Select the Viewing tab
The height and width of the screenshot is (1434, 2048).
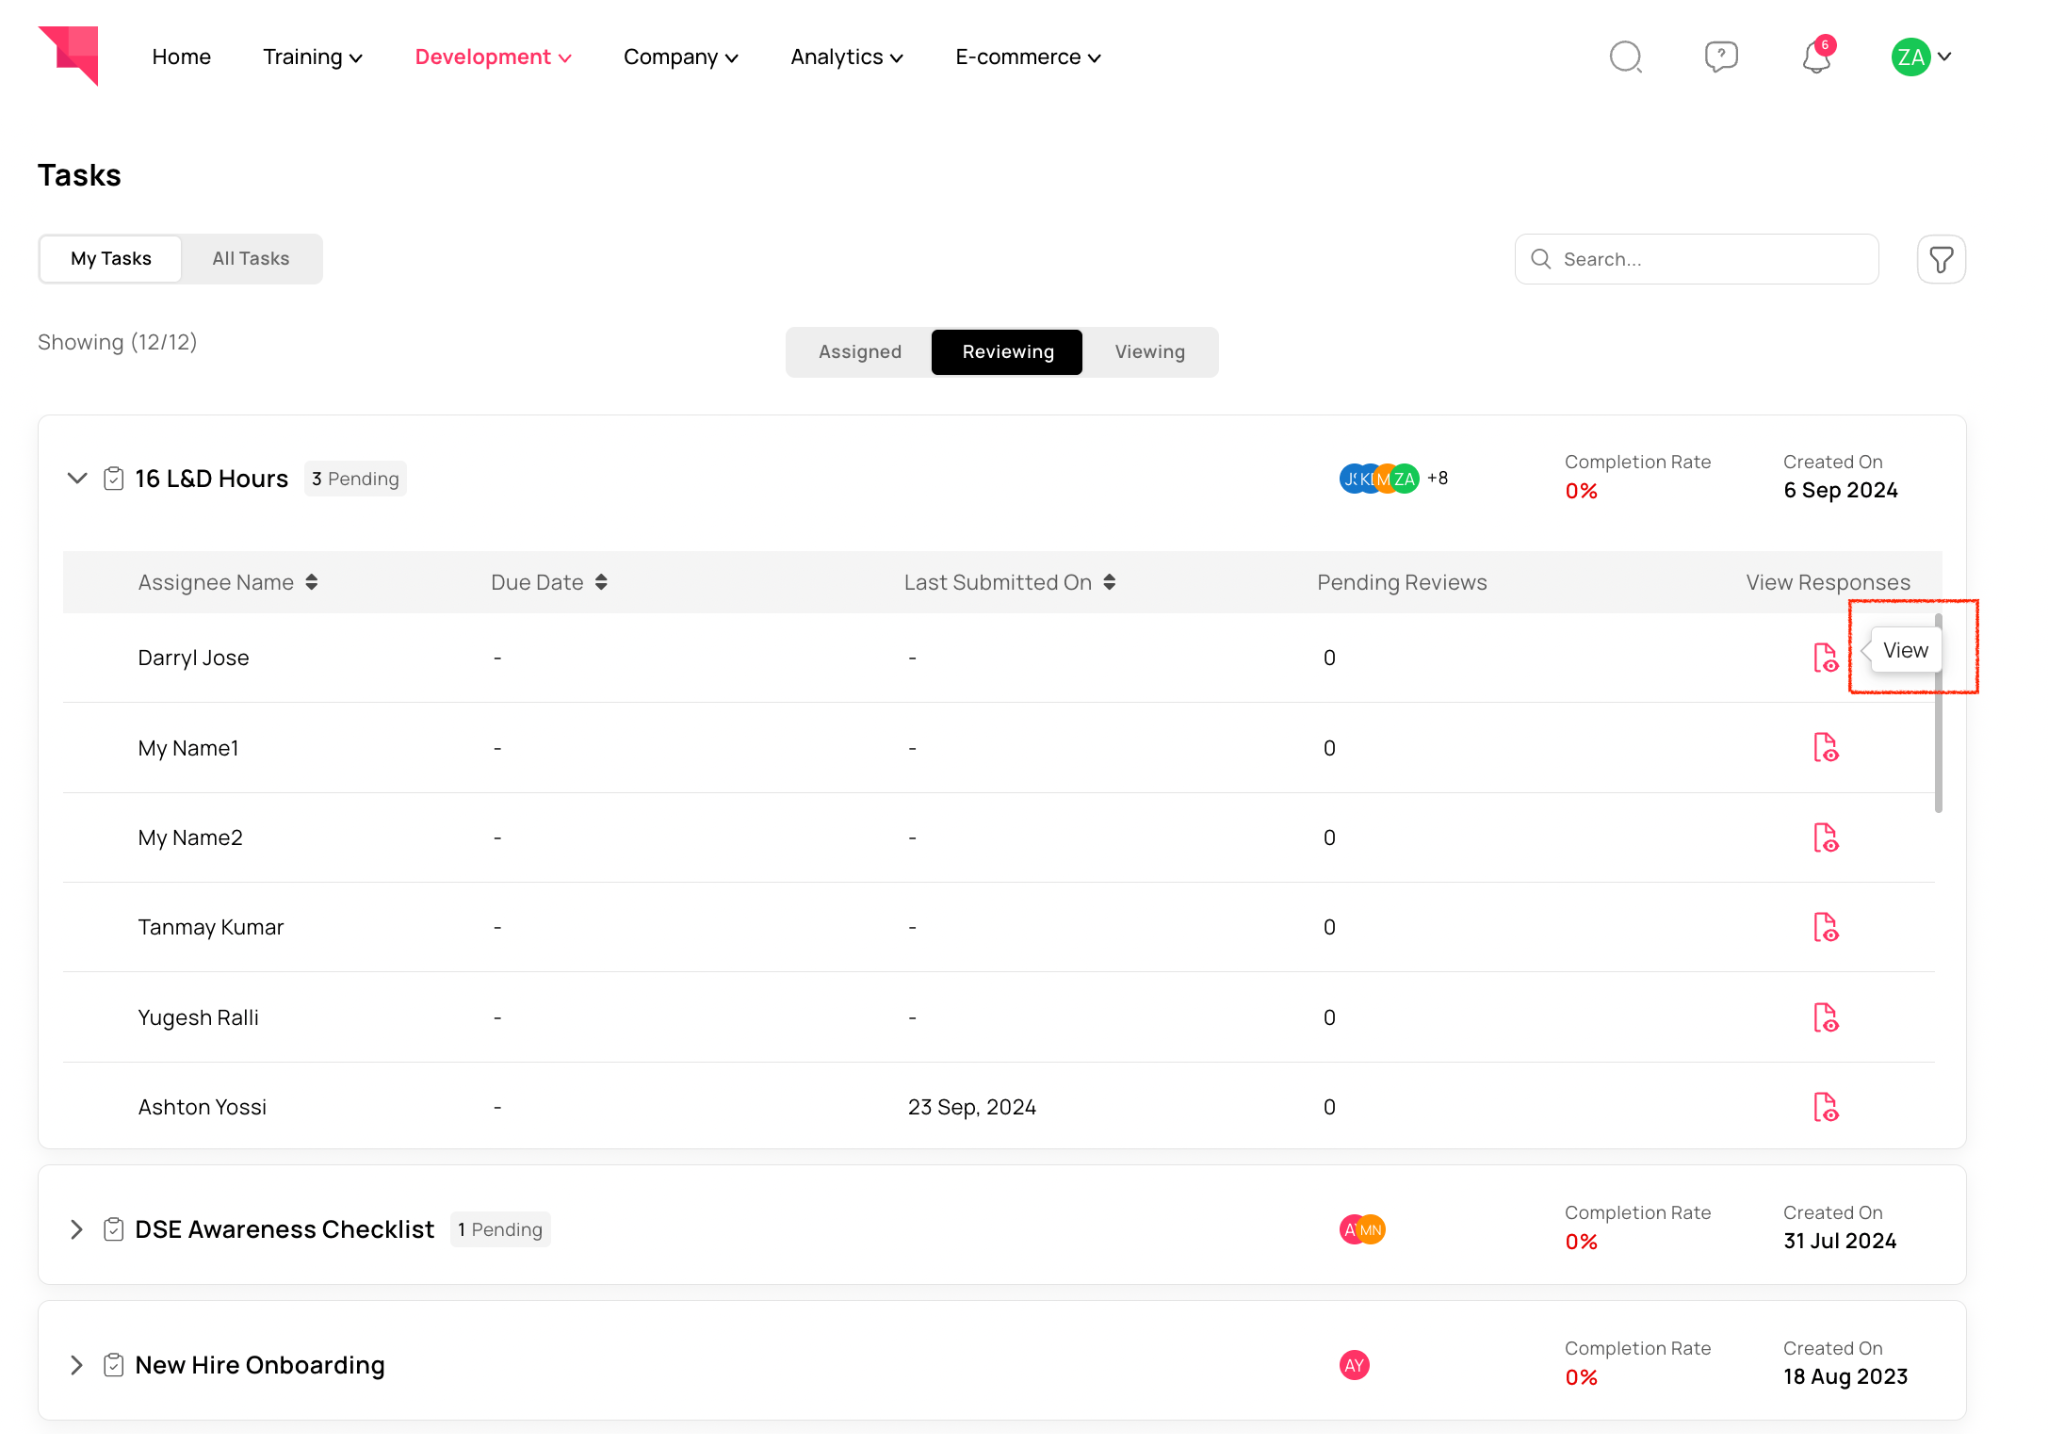coord(1149,352)
